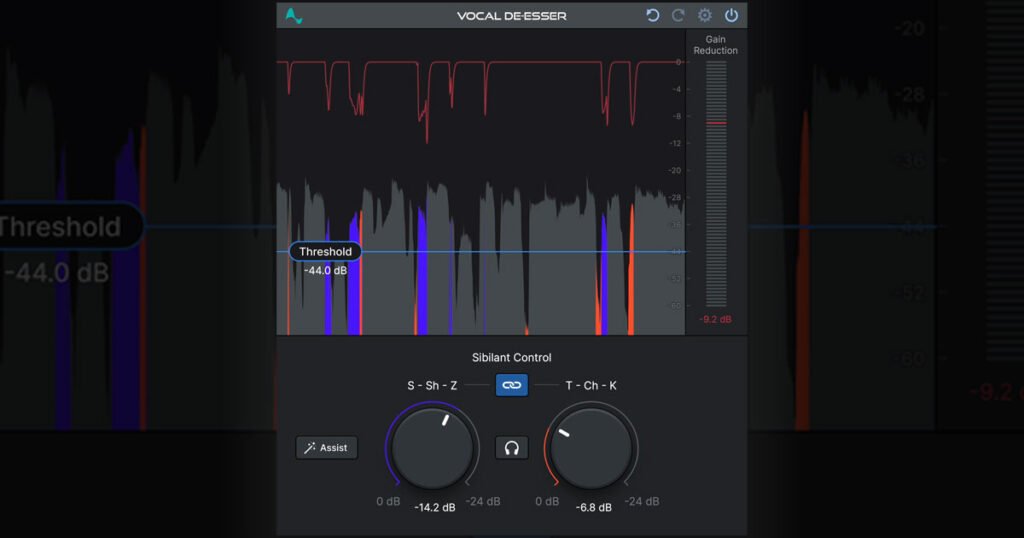This screenshot has height=538, width=1024.
Task: Click the Assist button
Action: coord(327,448)
